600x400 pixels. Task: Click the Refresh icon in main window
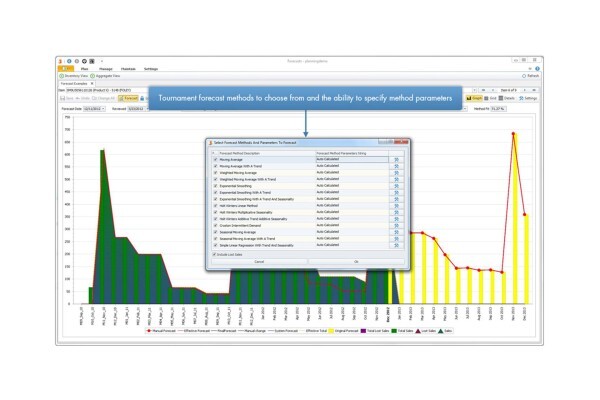click(524, 76)
